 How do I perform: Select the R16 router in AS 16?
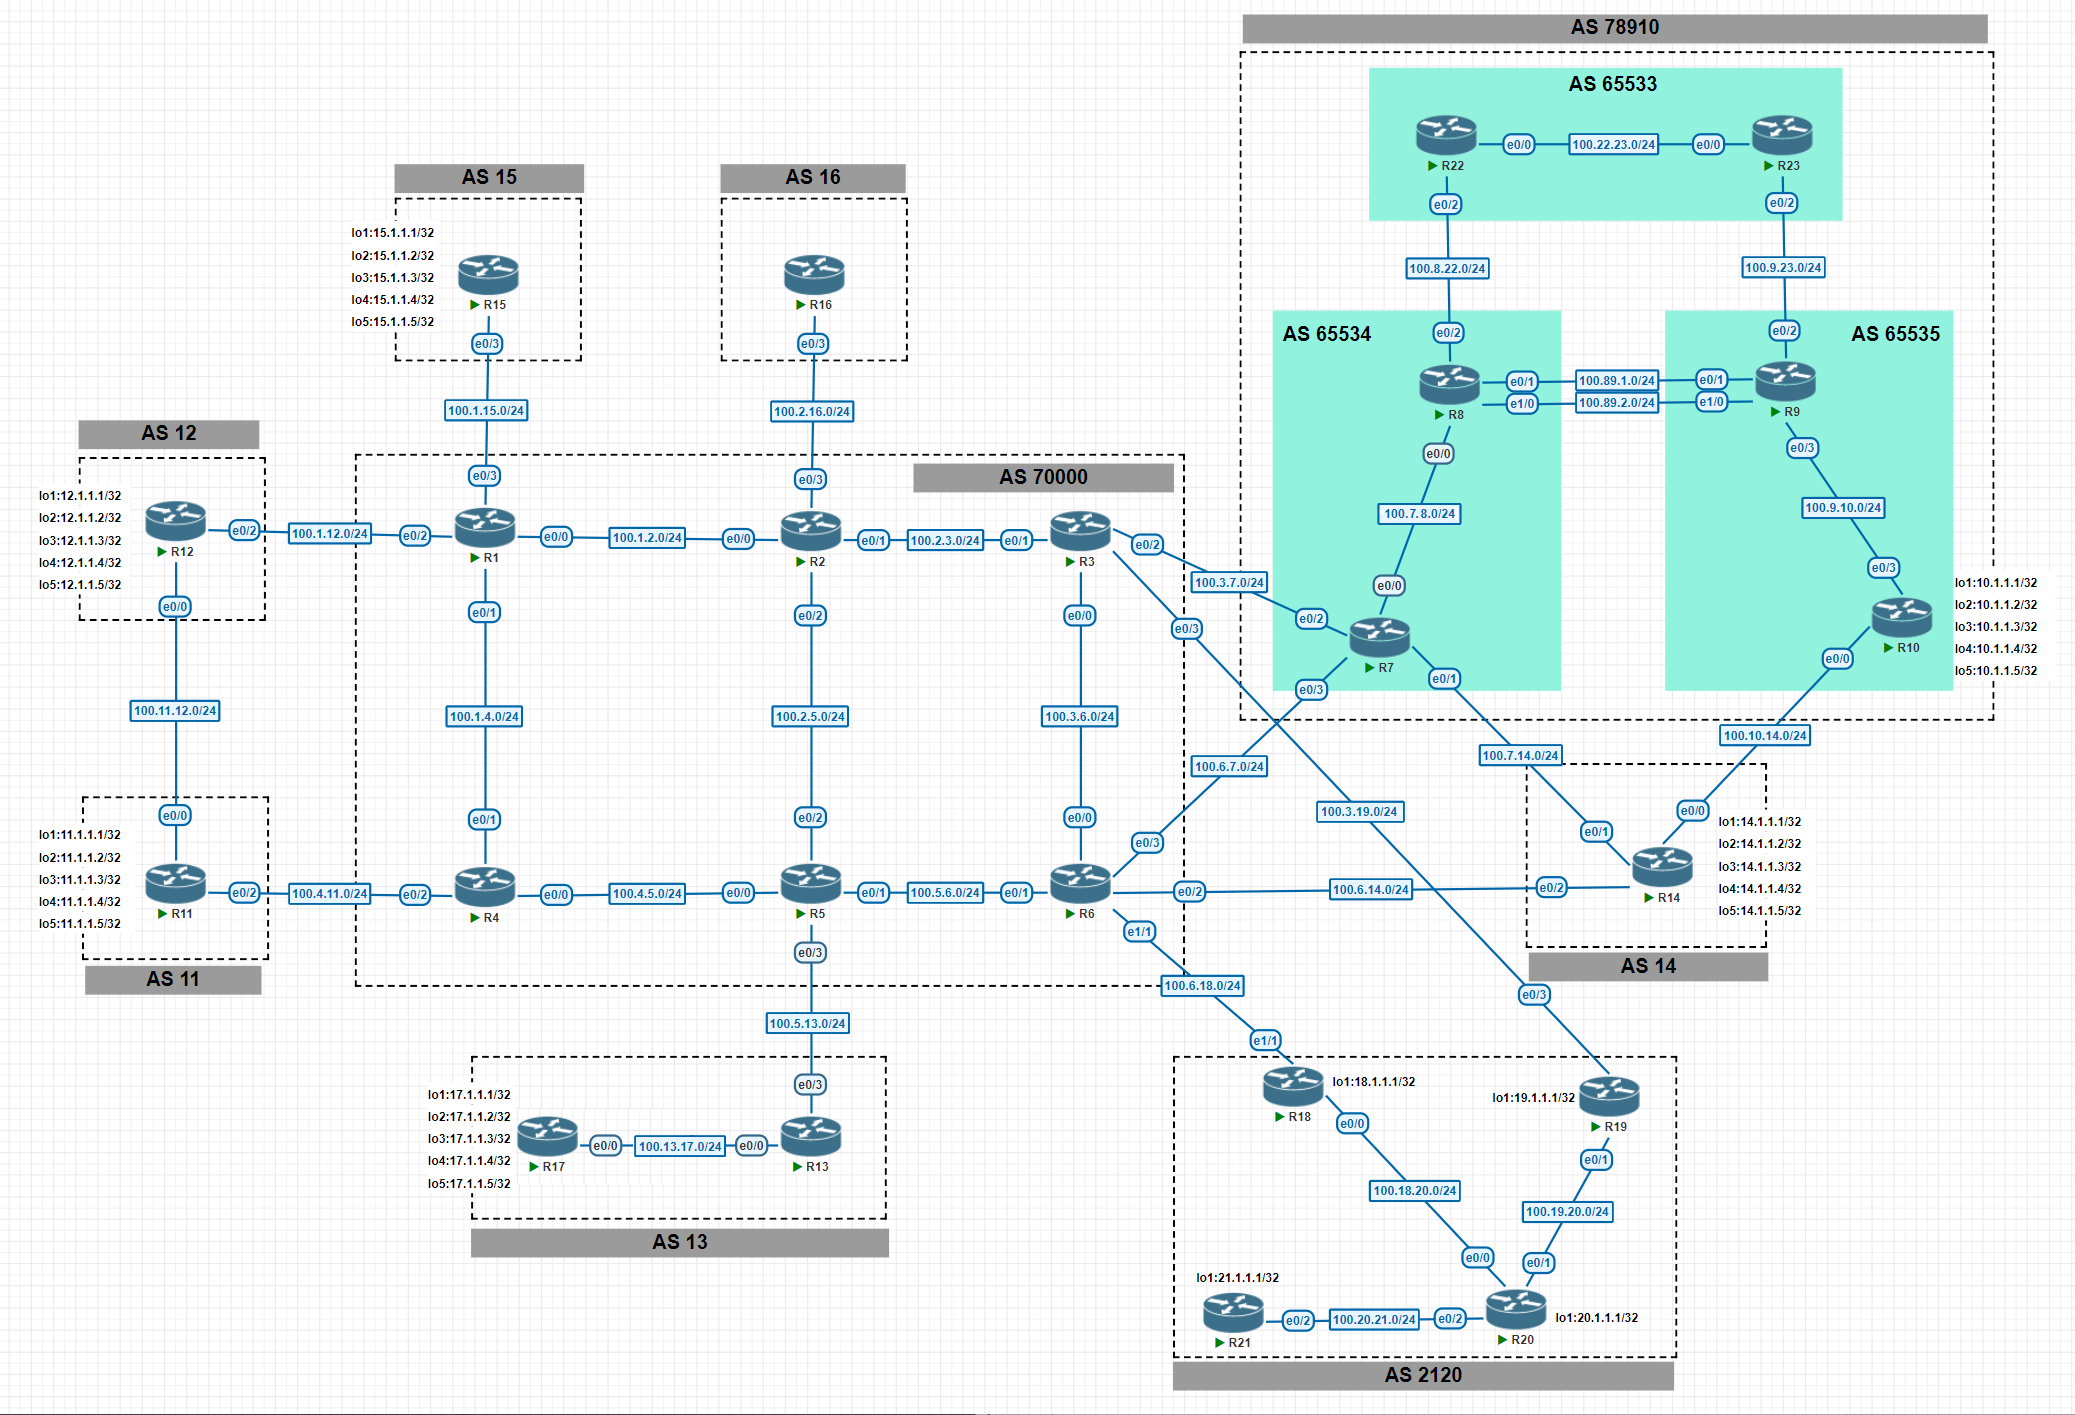(814, 275)
